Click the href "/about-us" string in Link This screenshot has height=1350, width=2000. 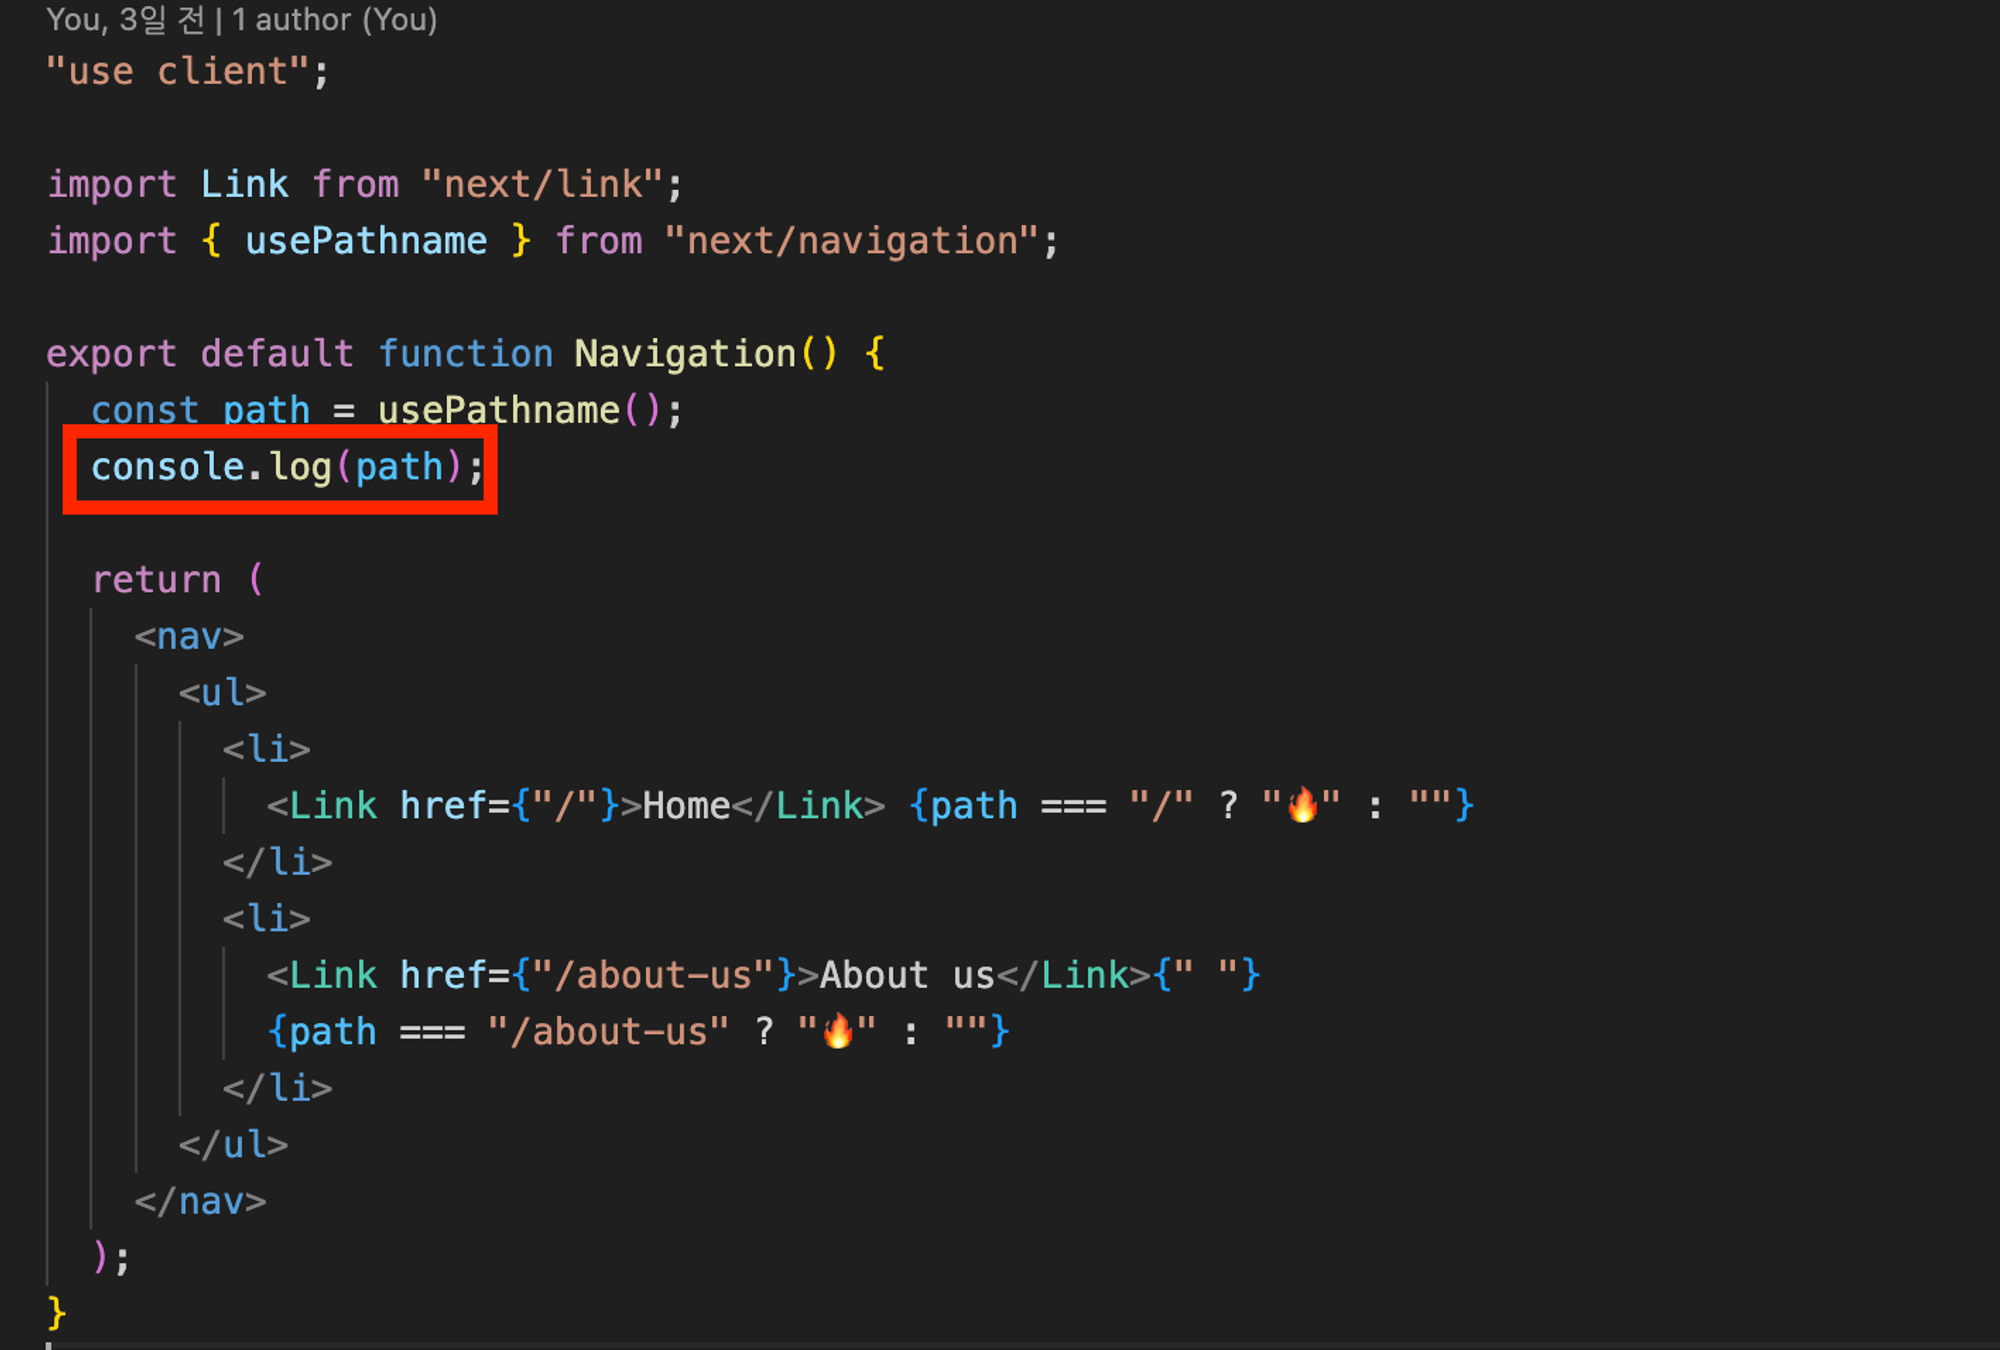coord(653,975)
